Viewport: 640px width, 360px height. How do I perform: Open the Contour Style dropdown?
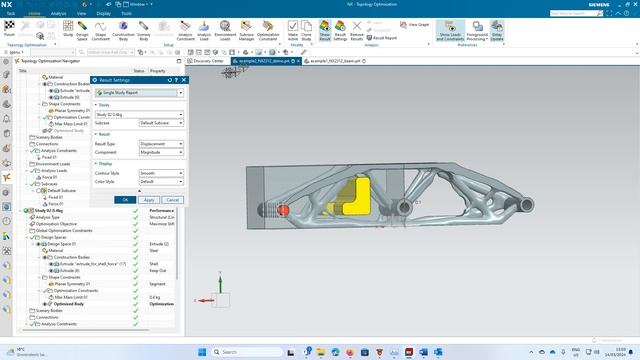pyautogui.click(x=161, y=173)
